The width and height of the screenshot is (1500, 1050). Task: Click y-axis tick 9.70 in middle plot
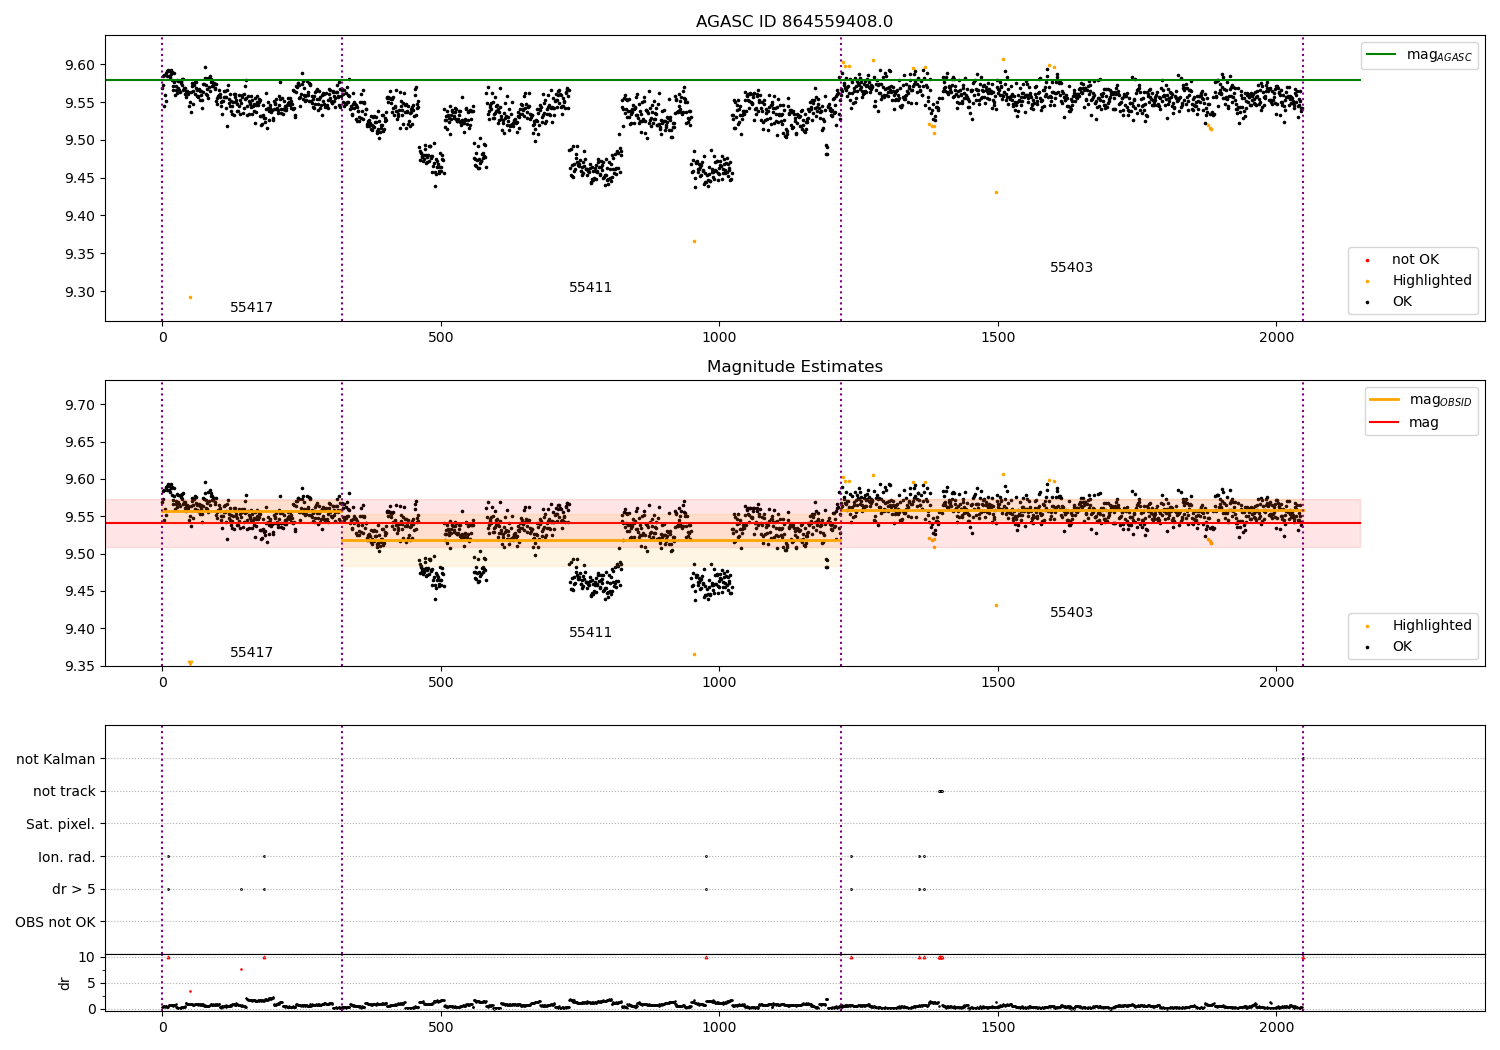pyautogui.click(x=82, y=405)
